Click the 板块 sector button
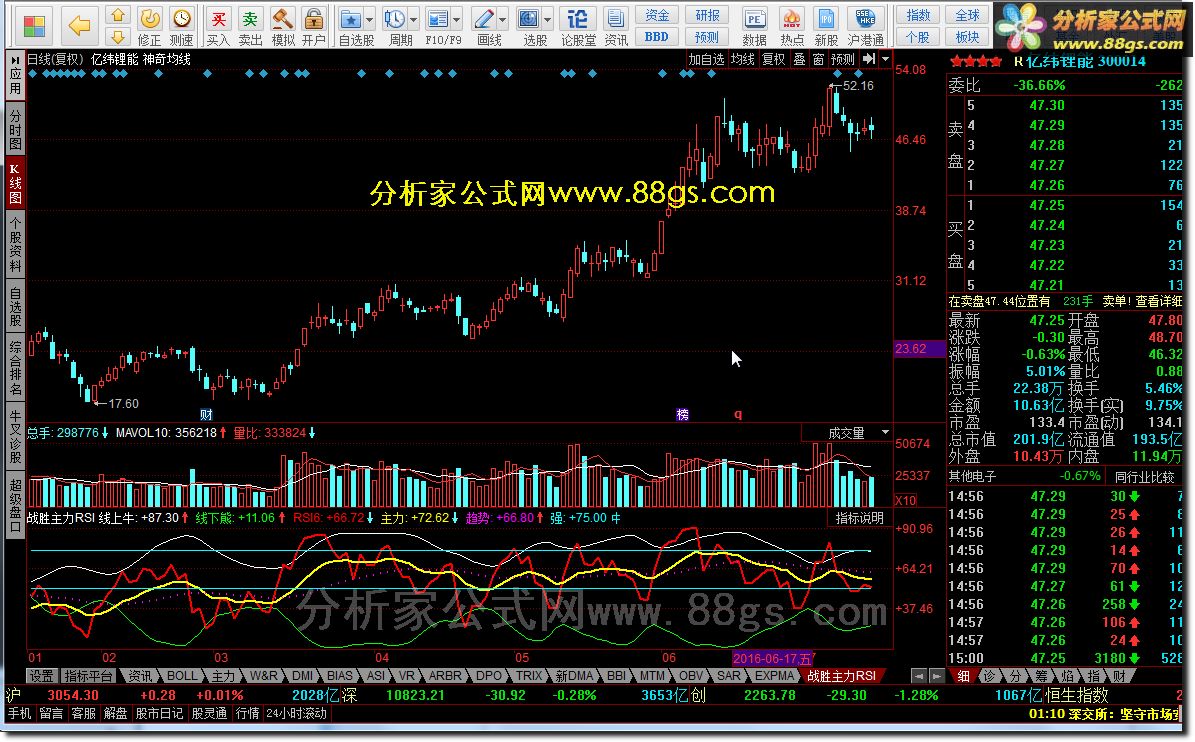 pos(968,37)
